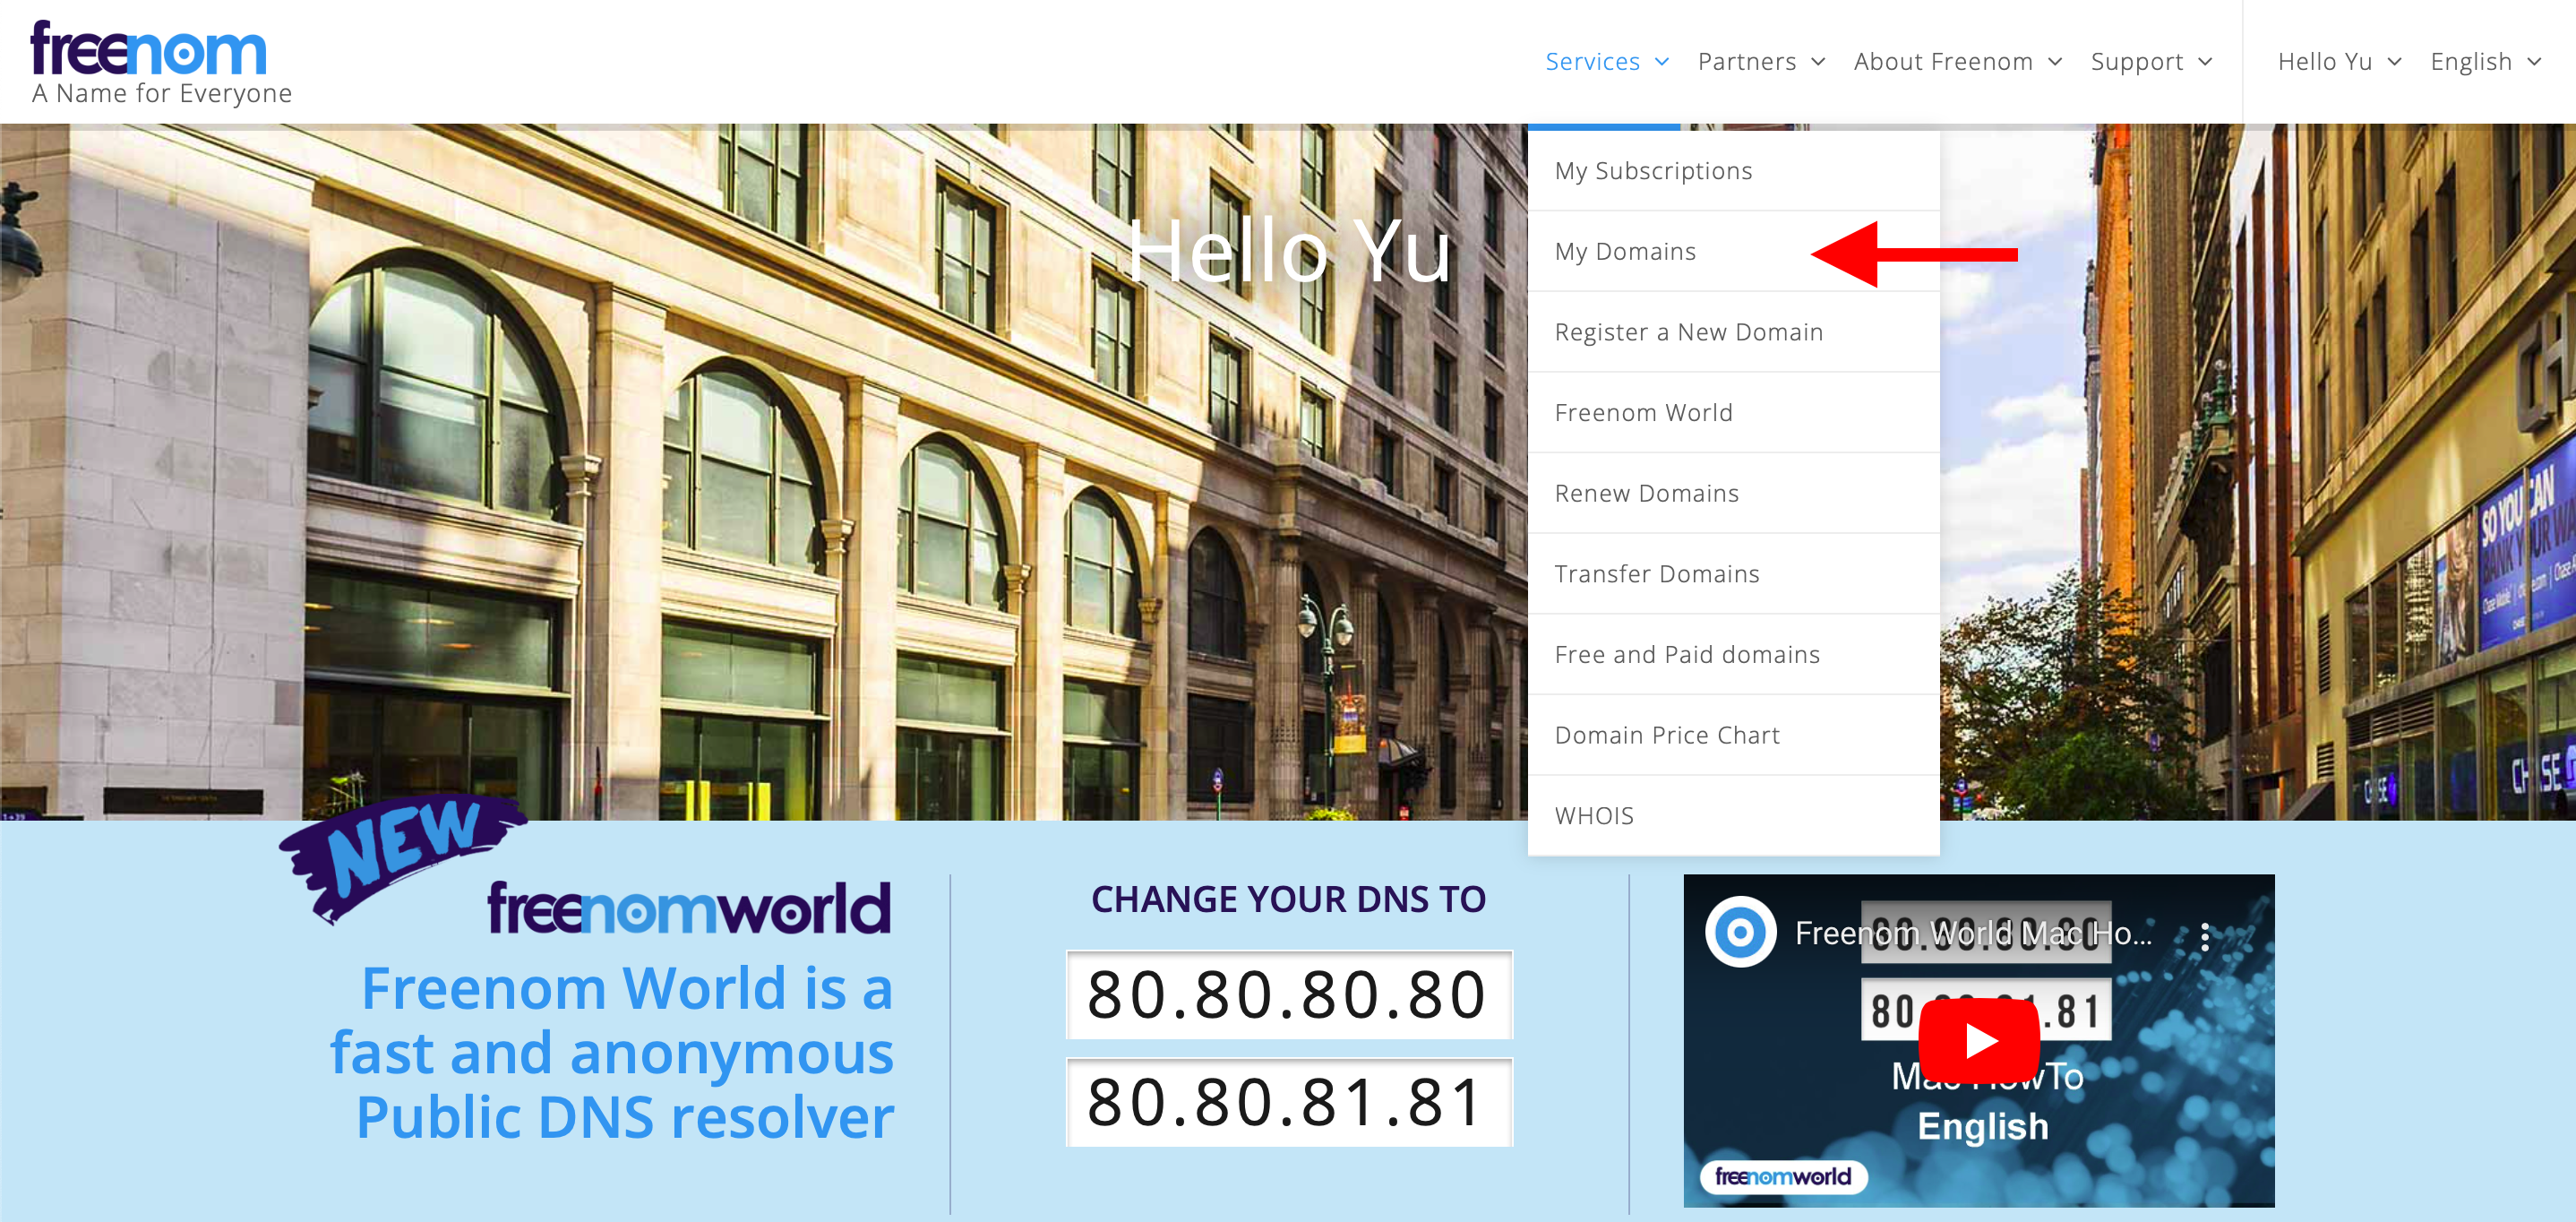Open the Hello Yu account menu
This screenshot has height=1222, width=2576.
(2339, 62)
